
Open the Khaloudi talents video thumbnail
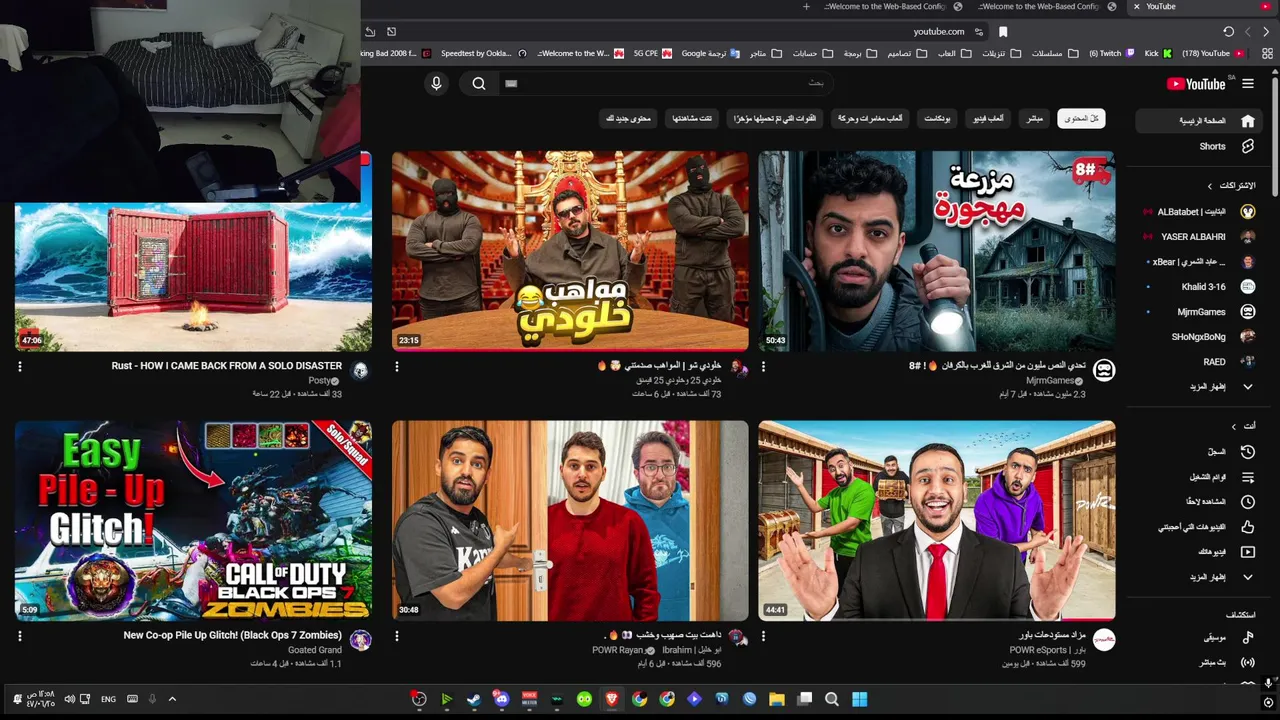(570, 251)
